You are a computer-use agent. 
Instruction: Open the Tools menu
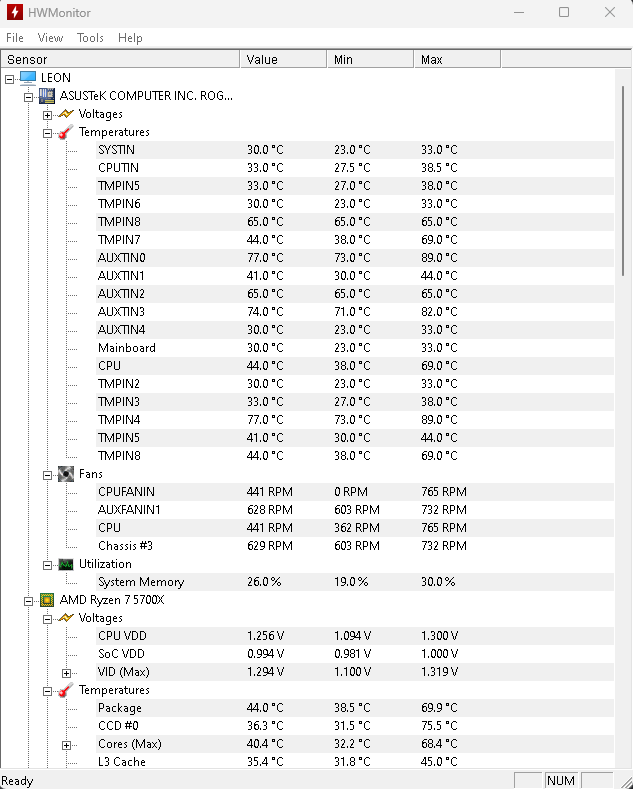tap(90, 38)
